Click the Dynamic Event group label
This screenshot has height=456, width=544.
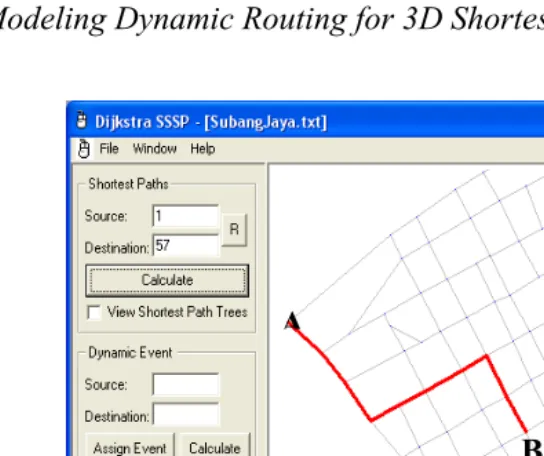[x=130, y=353]
